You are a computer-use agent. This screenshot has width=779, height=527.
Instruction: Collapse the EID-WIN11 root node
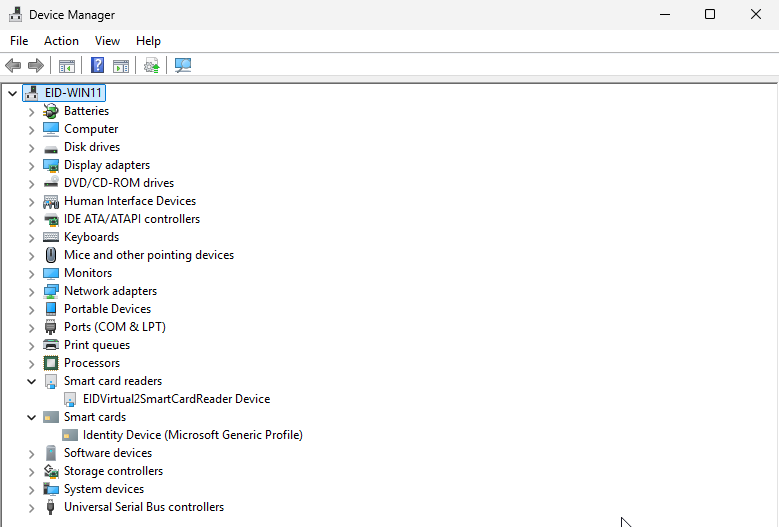(x=12, y=93)
